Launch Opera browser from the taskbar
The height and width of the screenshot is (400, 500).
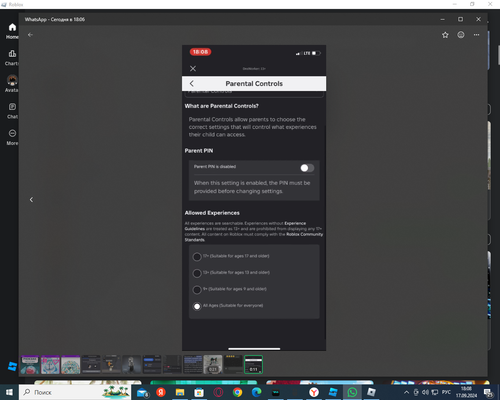pos(218,392)
